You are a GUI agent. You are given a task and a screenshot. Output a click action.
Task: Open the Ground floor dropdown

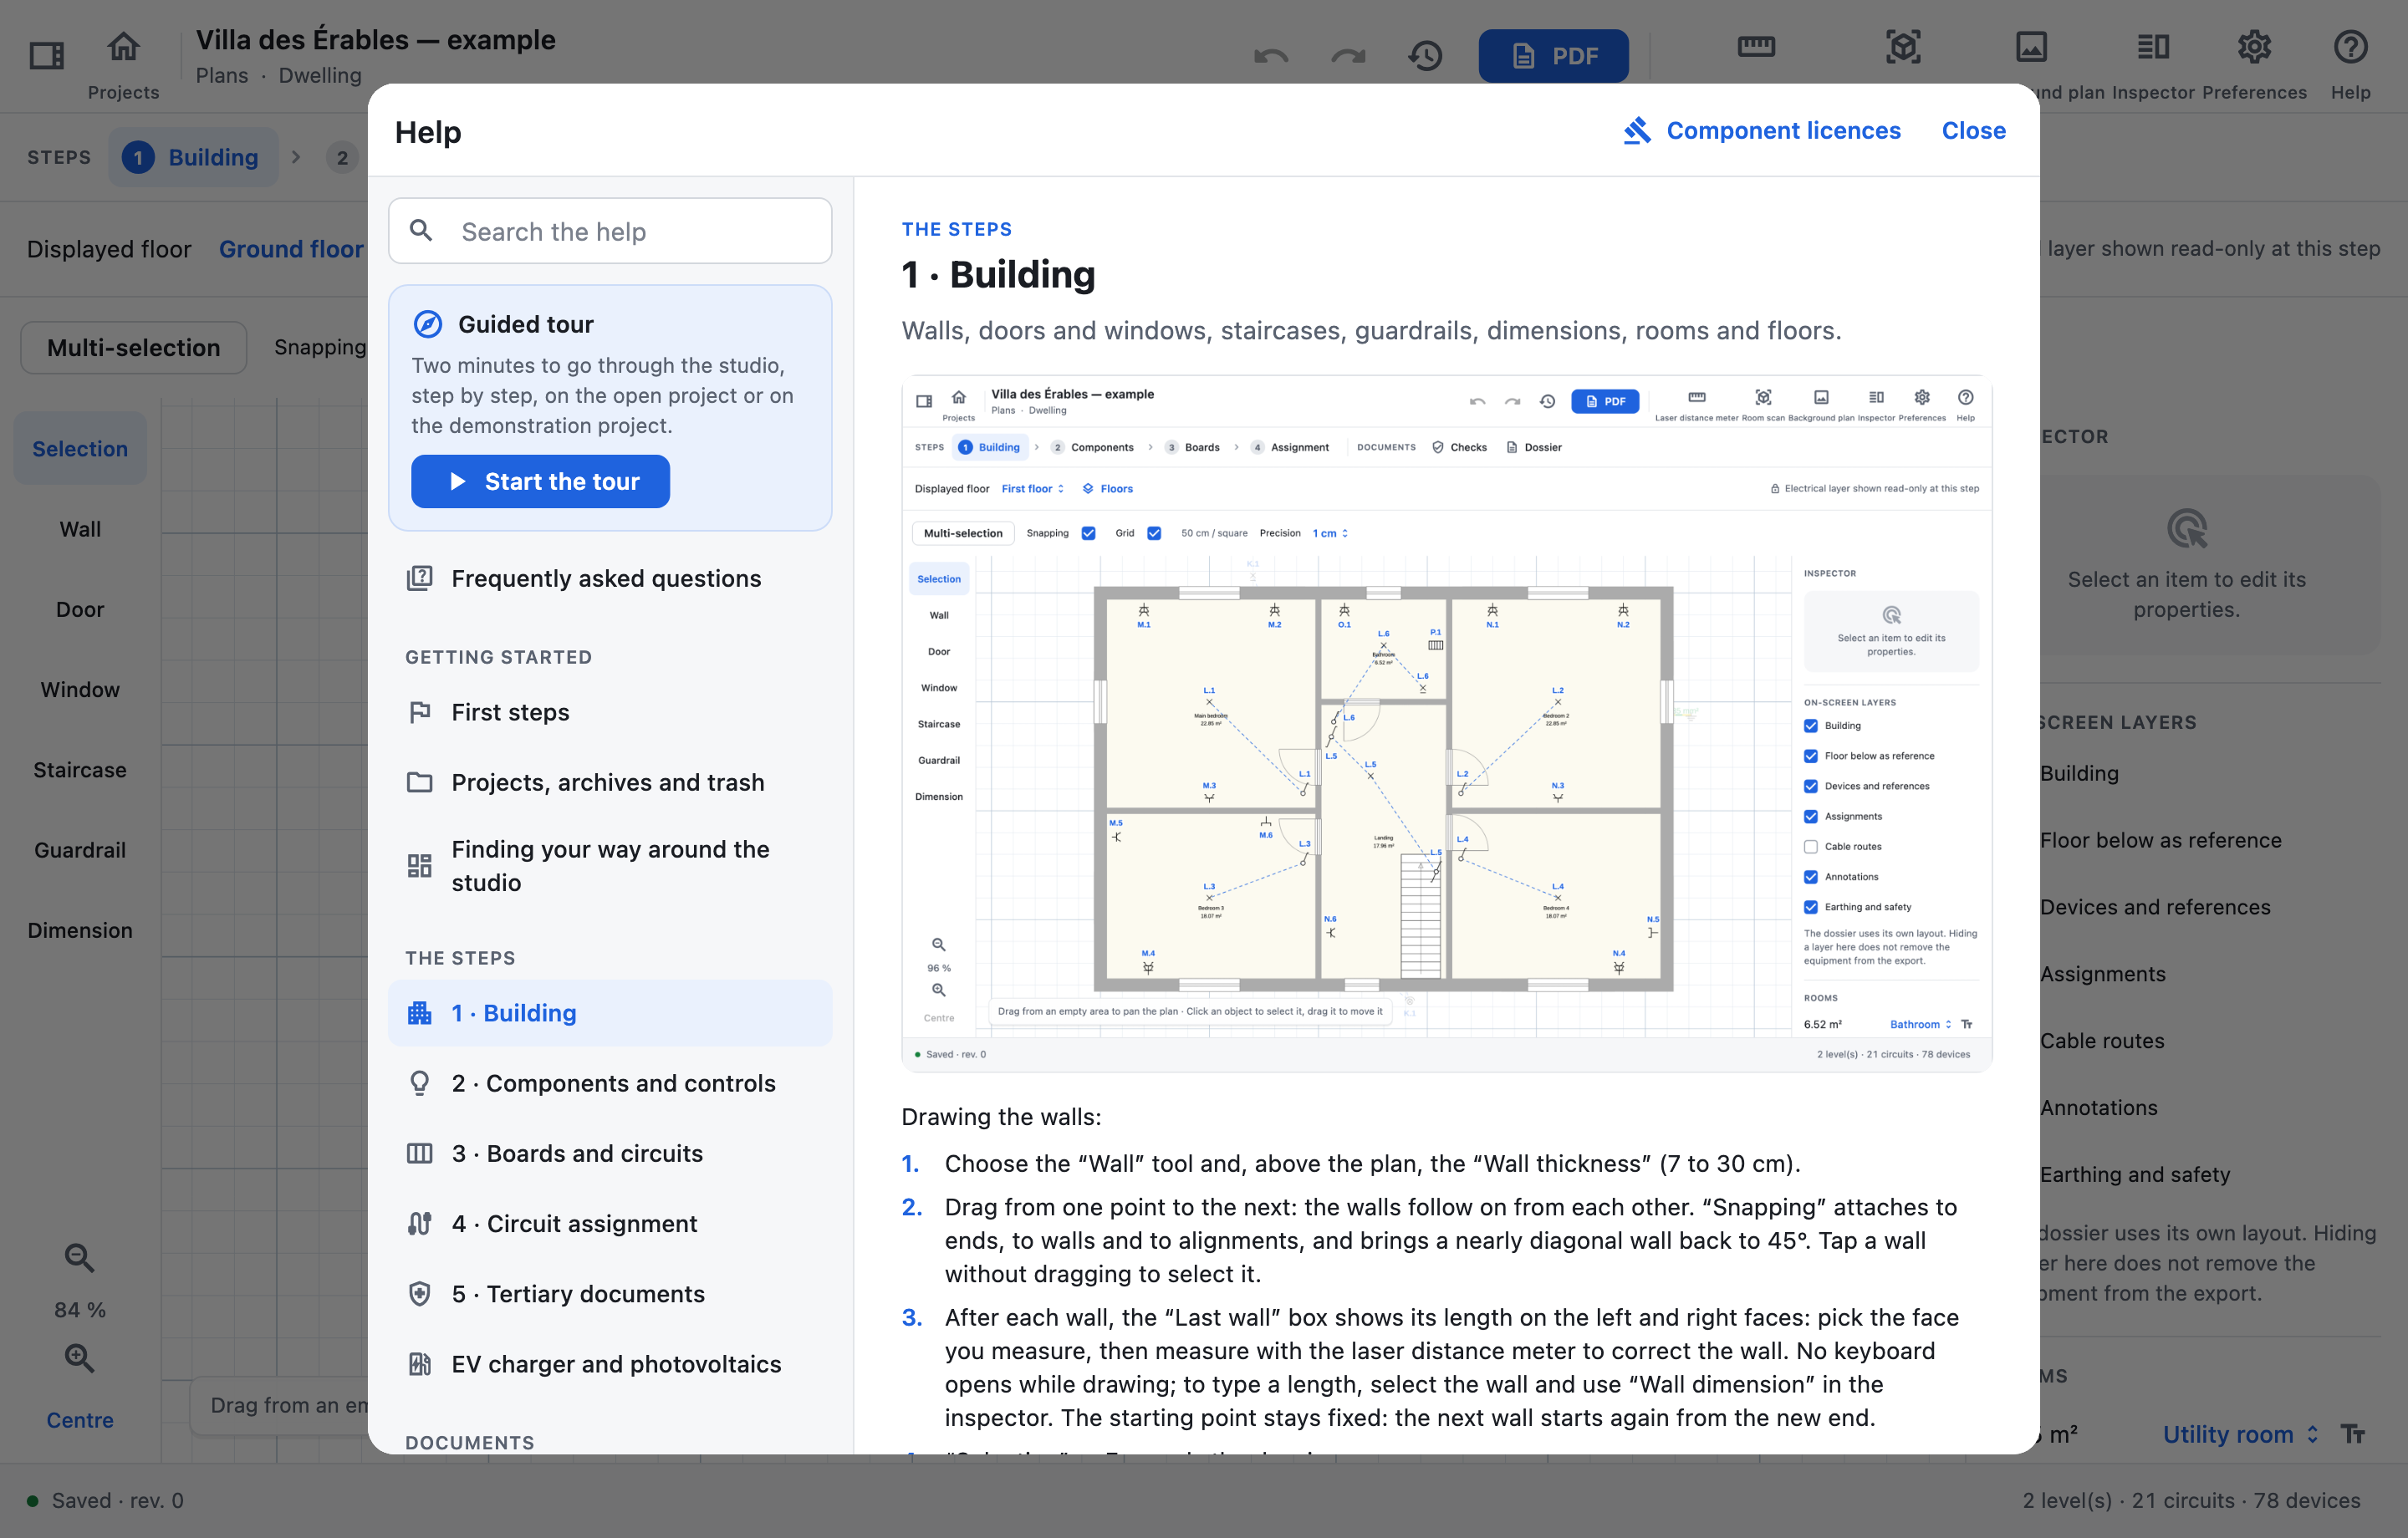291,249
